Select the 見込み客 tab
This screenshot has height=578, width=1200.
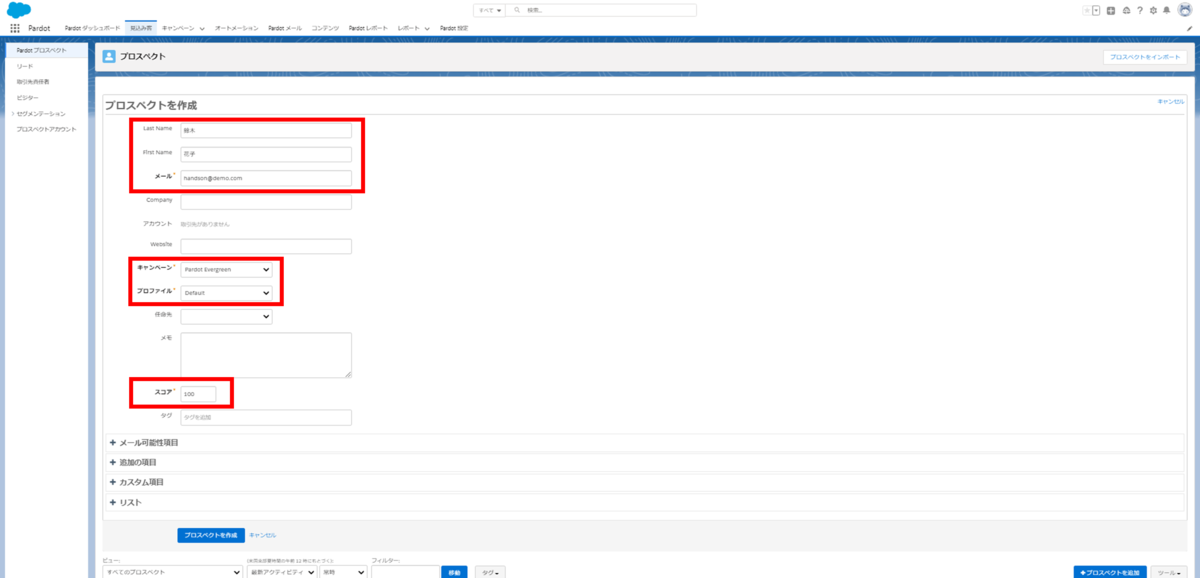pyautogui.click(x=141, y=28)
